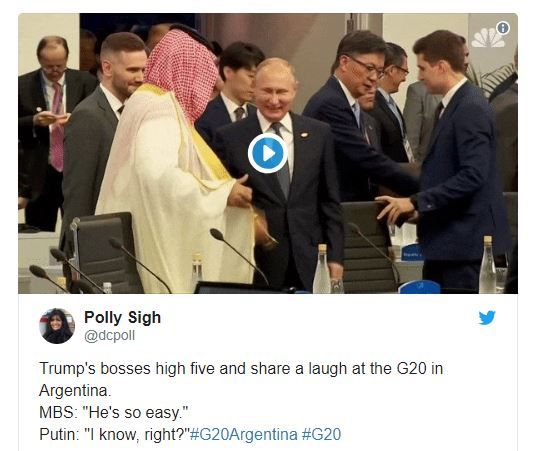
Task: Click the Polly Sigh display name
Action: (x=122, y=317)
